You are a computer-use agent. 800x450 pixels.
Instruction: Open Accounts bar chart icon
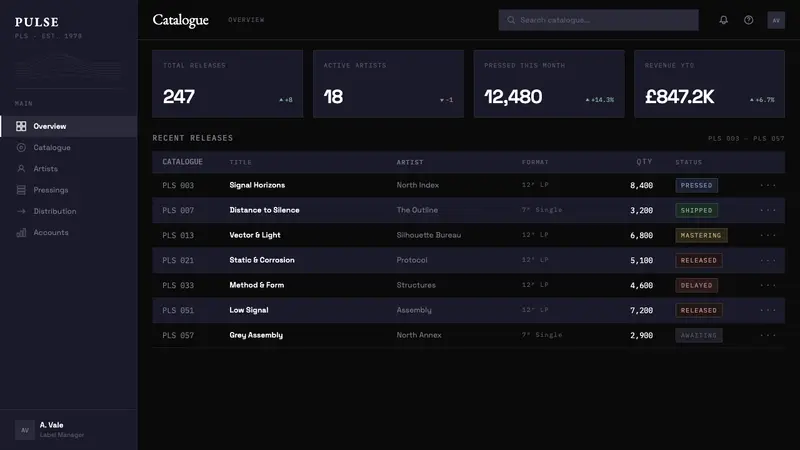21,233
